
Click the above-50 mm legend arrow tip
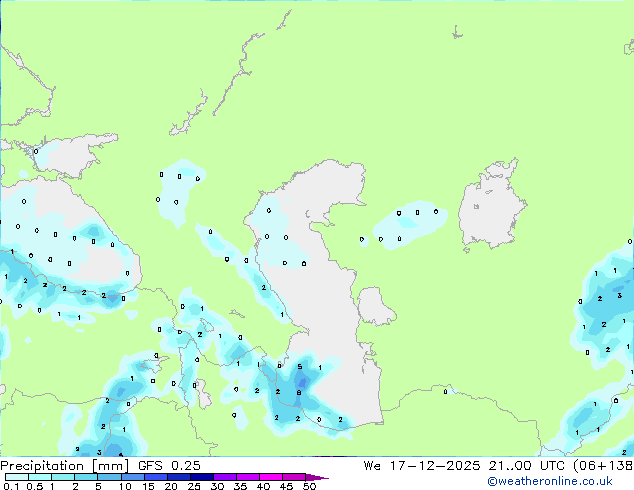(x=317, y=478)
